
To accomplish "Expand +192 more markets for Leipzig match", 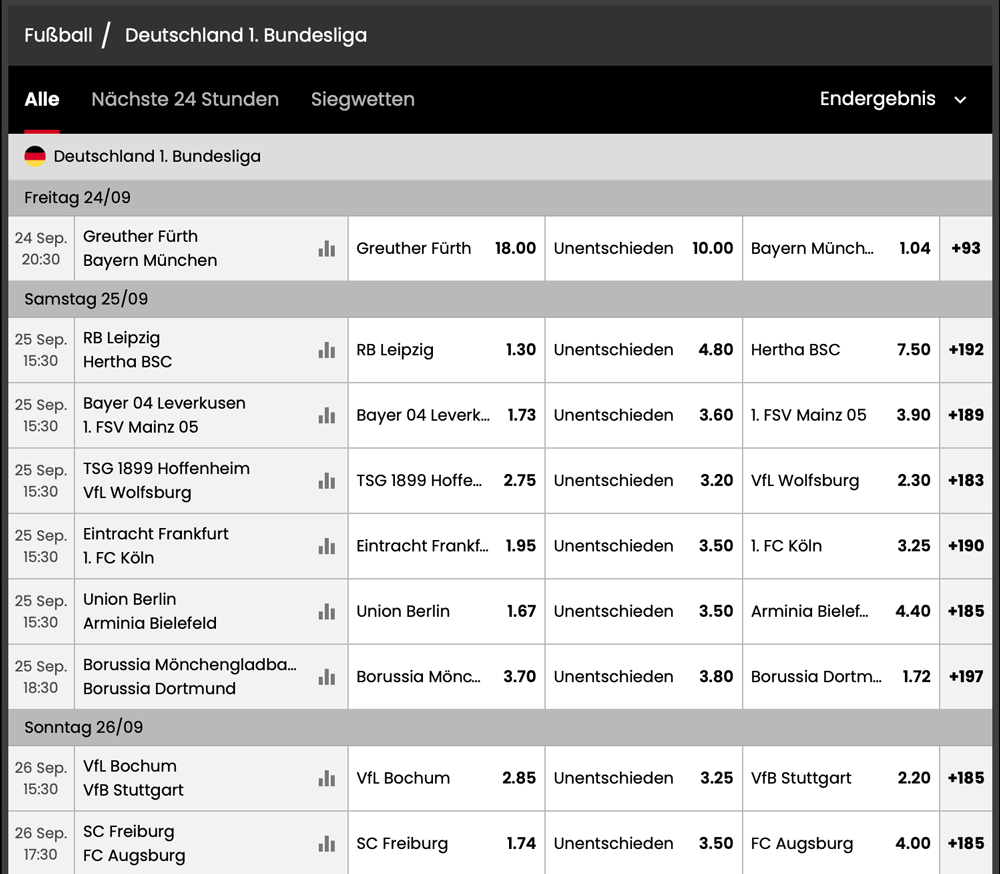I will click(966, 350).
